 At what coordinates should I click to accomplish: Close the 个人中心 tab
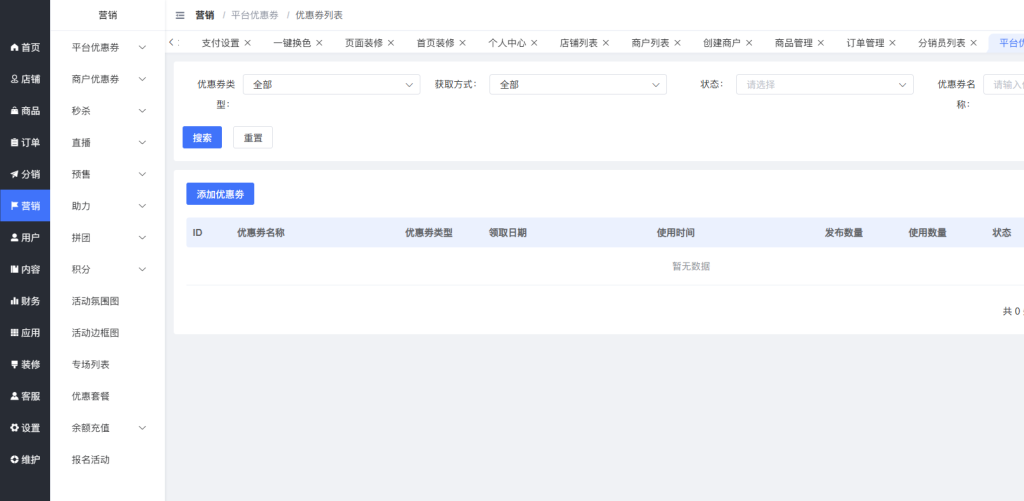coord(534,42)
